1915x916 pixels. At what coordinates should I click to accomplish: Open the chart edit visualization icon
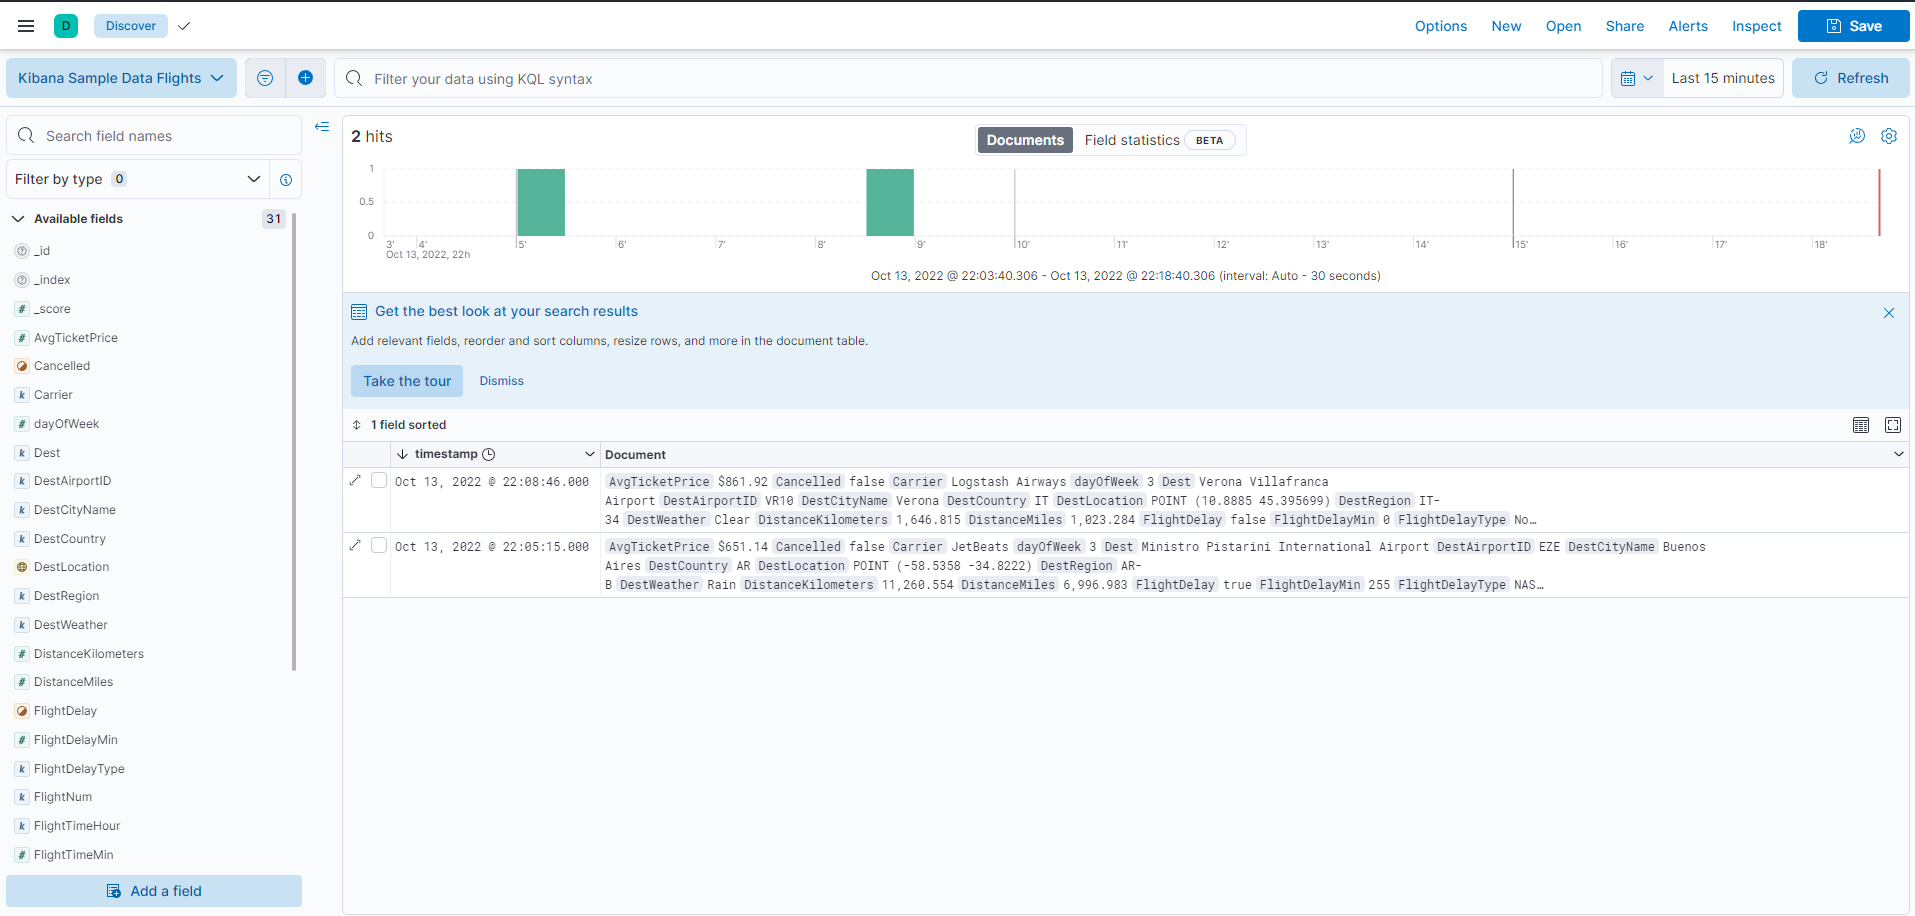click(x=1857, y=136)
